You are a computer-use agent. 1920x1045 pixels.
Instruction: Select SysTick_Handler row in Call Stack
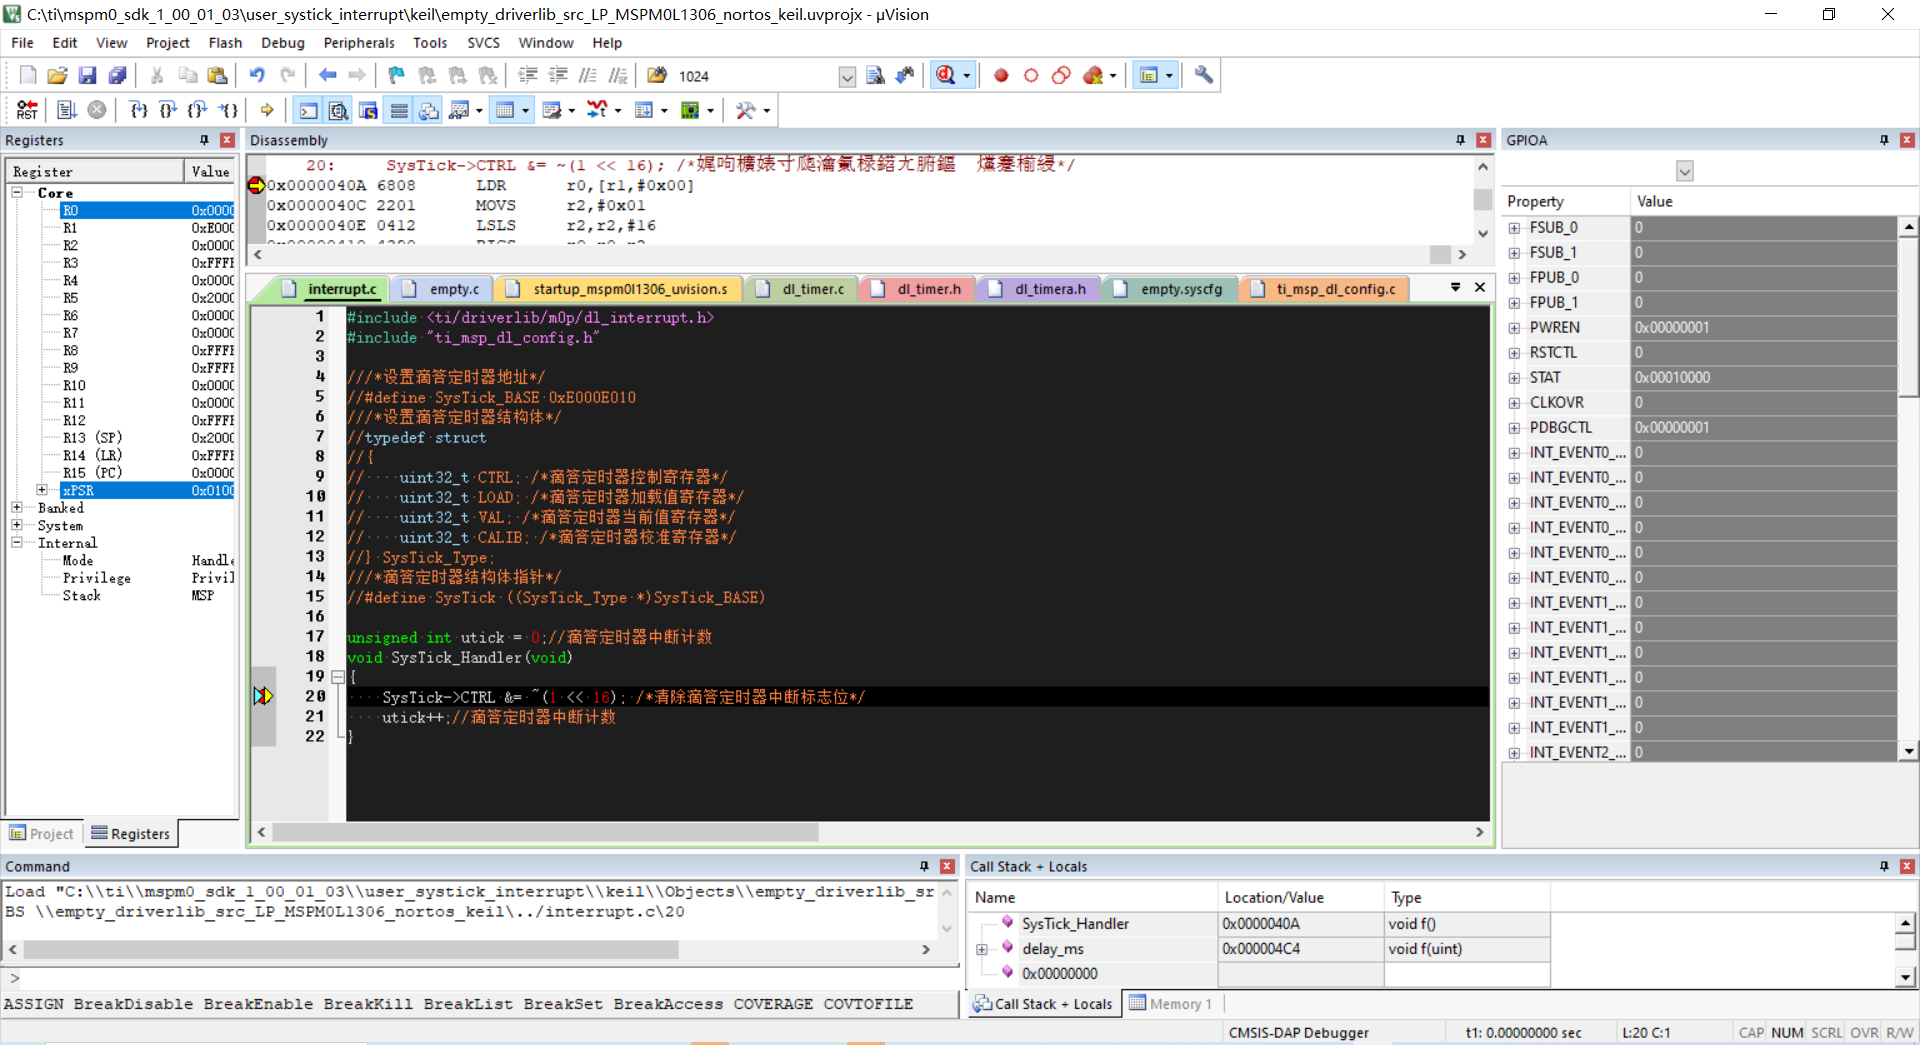click(1260, 924)
